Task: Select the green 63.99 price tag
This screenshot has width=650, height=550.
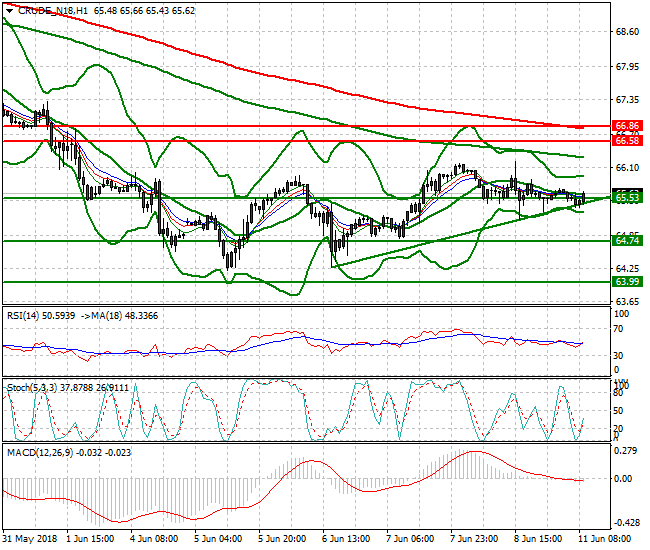Action: [627, 282]
